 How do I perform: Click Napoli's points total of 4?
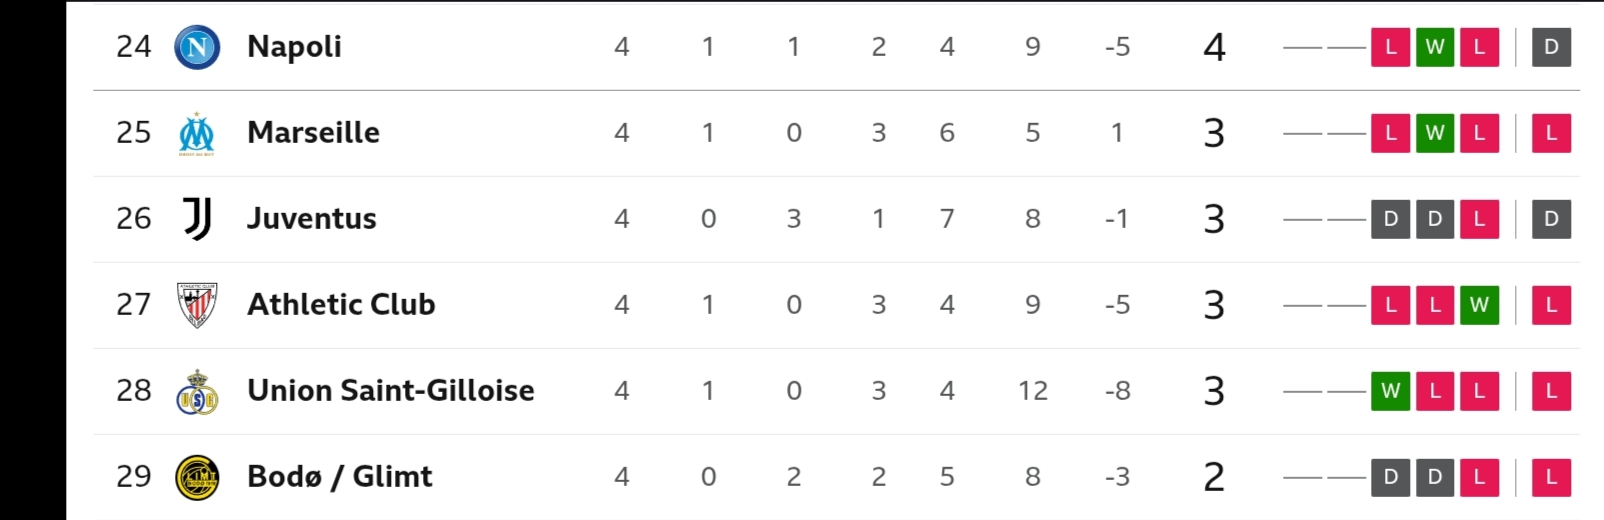(x=1214, y=47)
